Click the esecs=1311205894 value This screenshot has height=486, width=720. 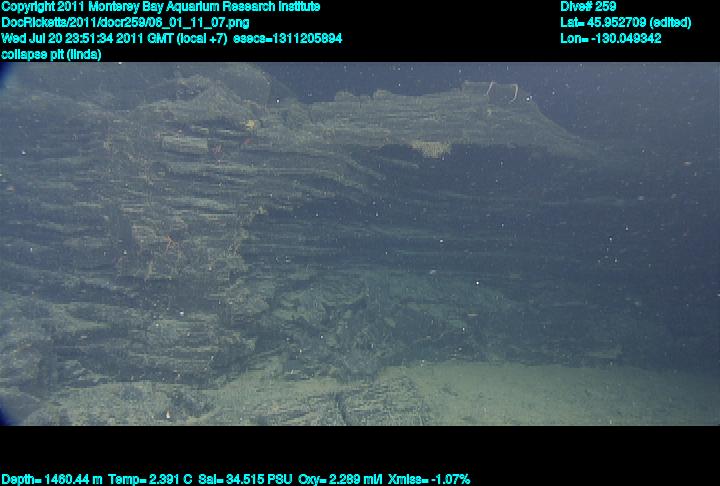[288, 38]
